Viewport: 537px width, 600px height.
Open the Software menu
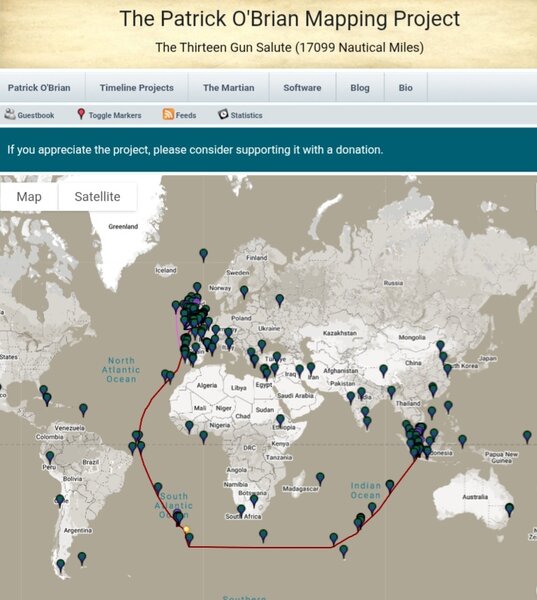click(x=302, y=88)
